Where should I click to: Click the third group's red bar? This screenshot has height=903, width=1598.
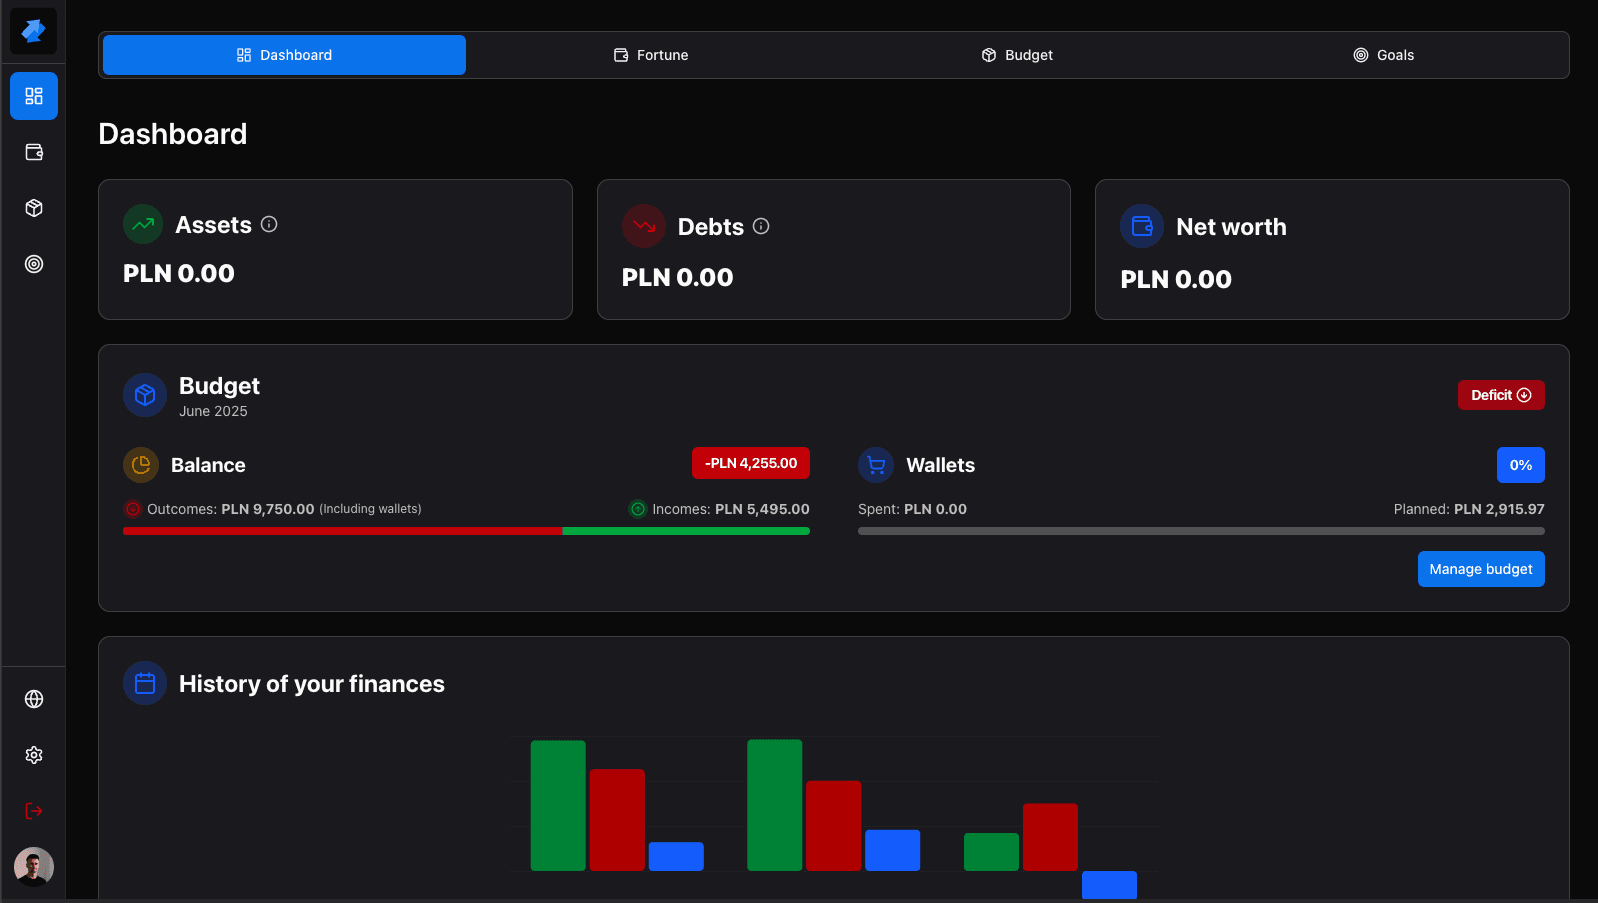coord(1050,837)
